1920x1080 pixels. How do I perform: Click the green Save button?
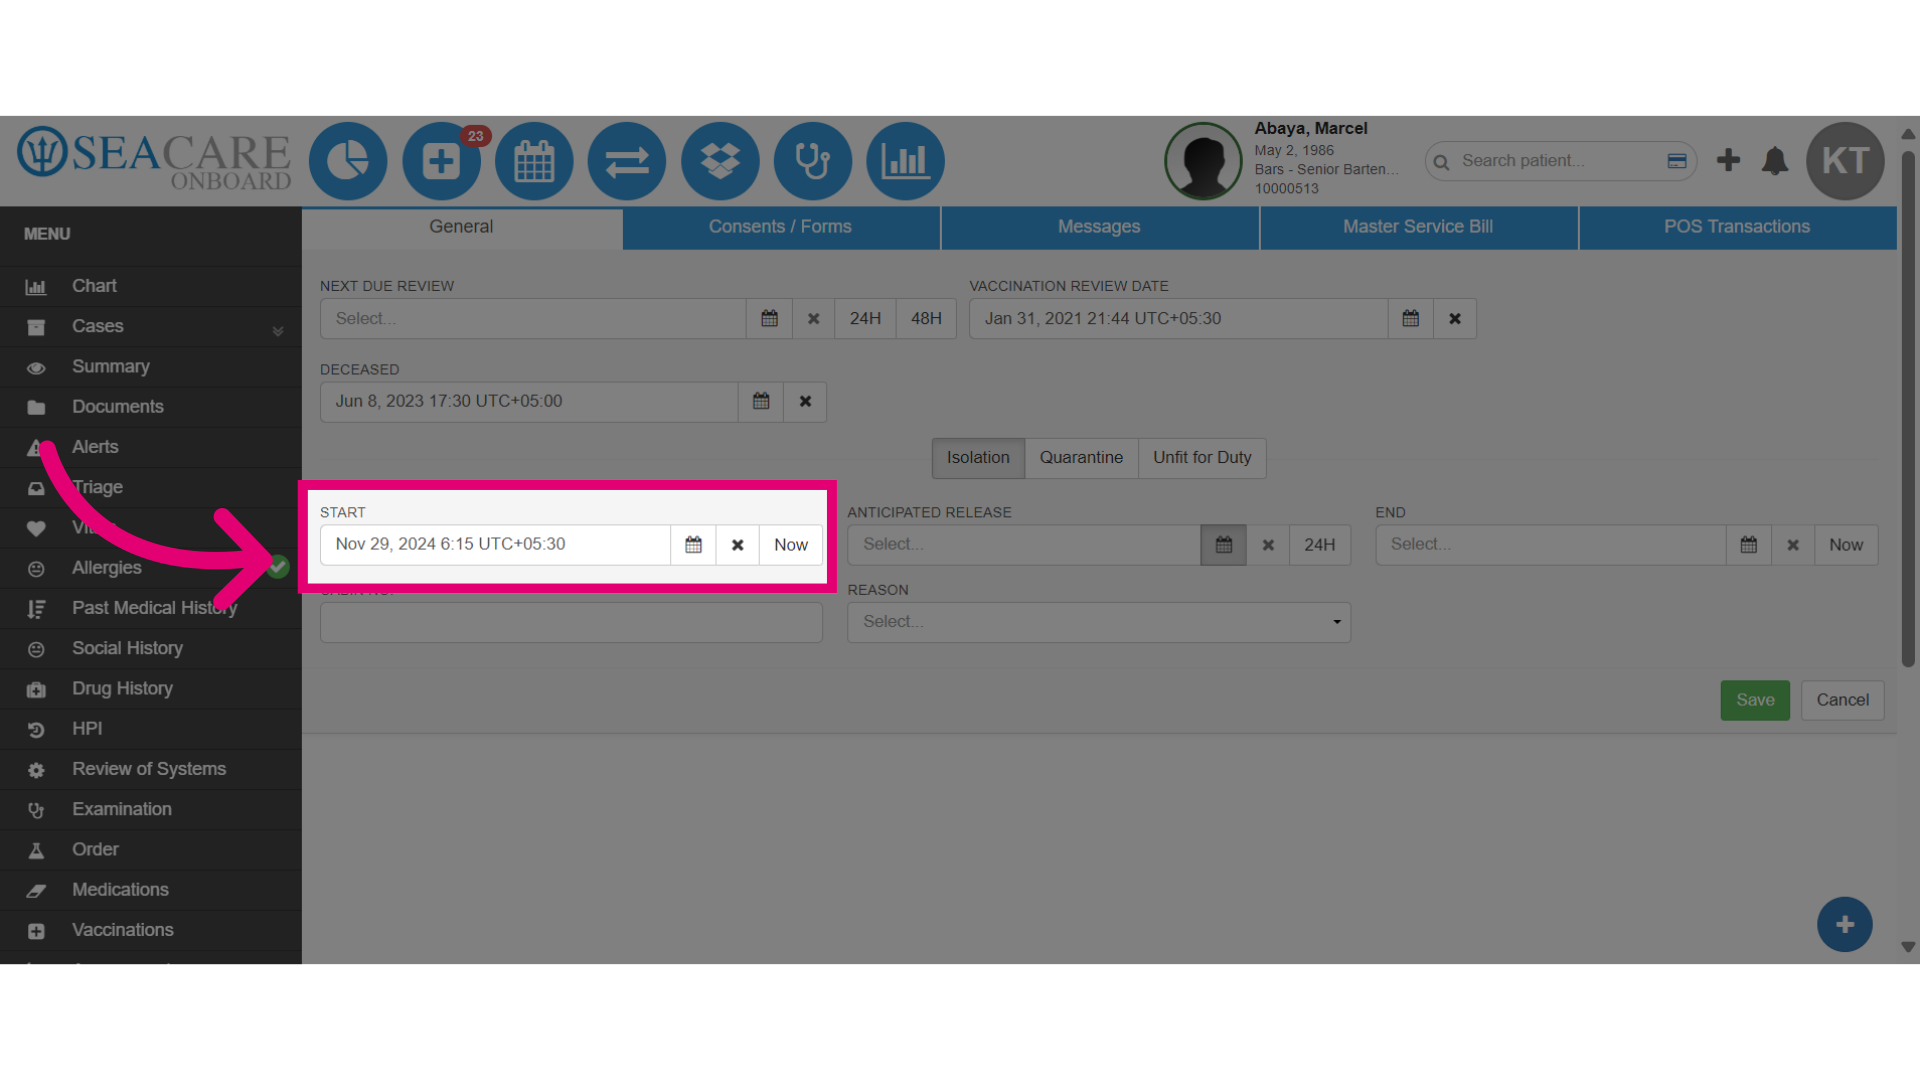click(x=1755, y=701)
